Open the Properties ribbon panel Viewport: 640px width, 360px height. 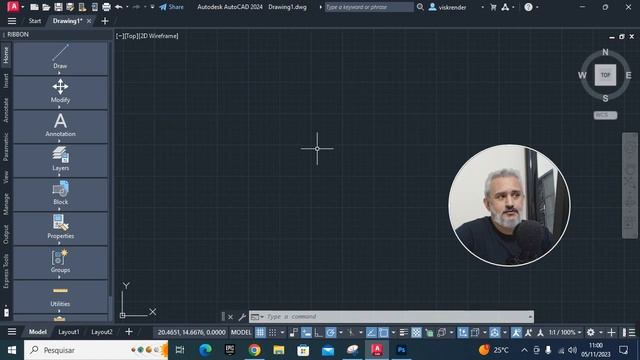[x=60, y=229]
